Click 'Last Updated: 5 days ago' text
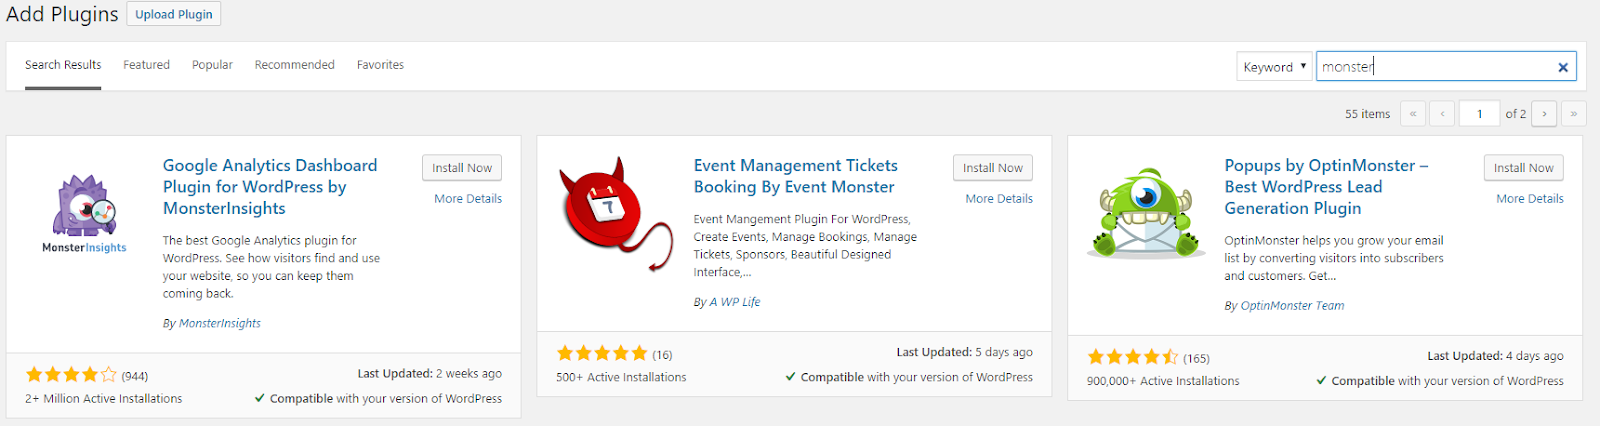Screen dimensions: 1600x426 [964, 352]
